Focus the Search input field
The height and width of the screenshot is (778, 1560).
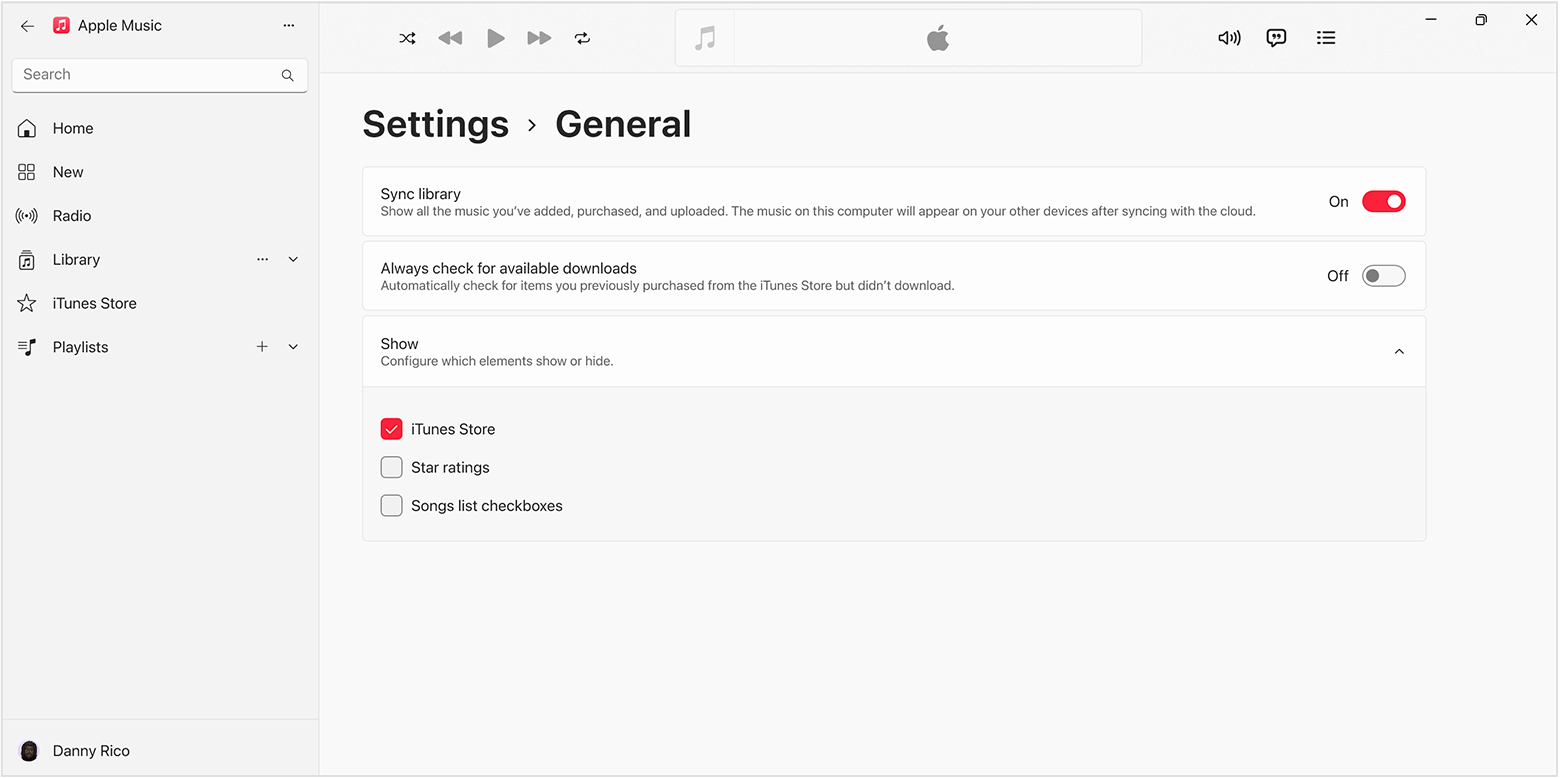pyautogui.click(x=159, y=75)
